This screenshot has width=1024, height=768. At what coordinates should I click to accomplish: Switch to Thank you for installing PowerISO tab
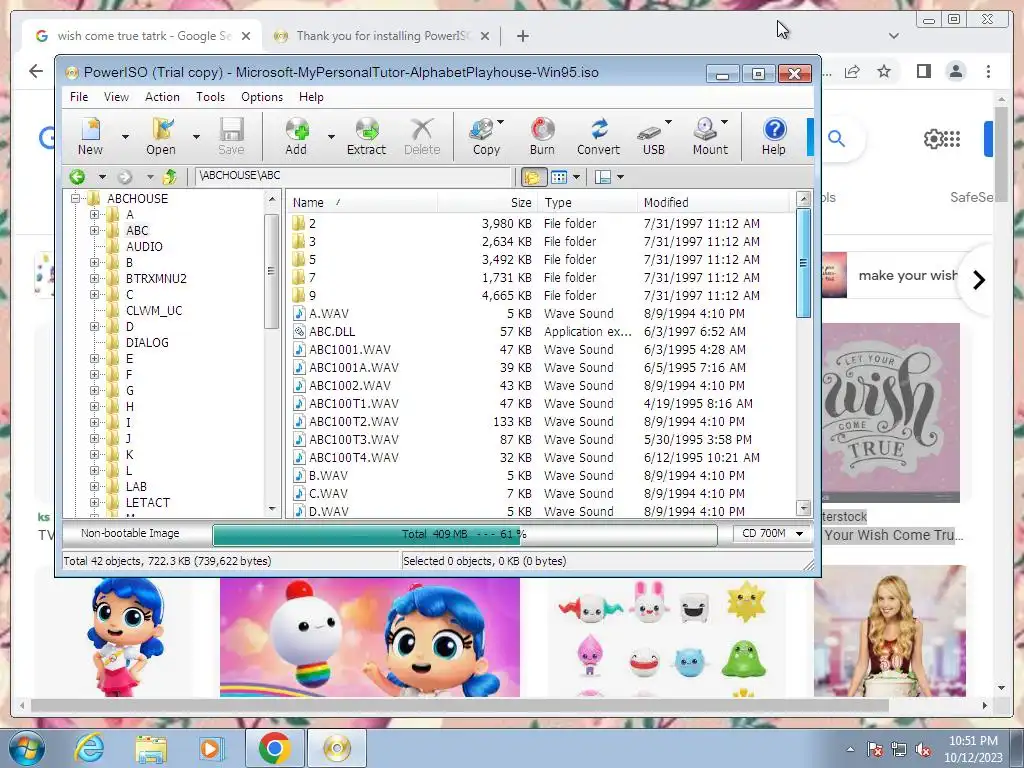pyautogui.click(x=381, y=36)
